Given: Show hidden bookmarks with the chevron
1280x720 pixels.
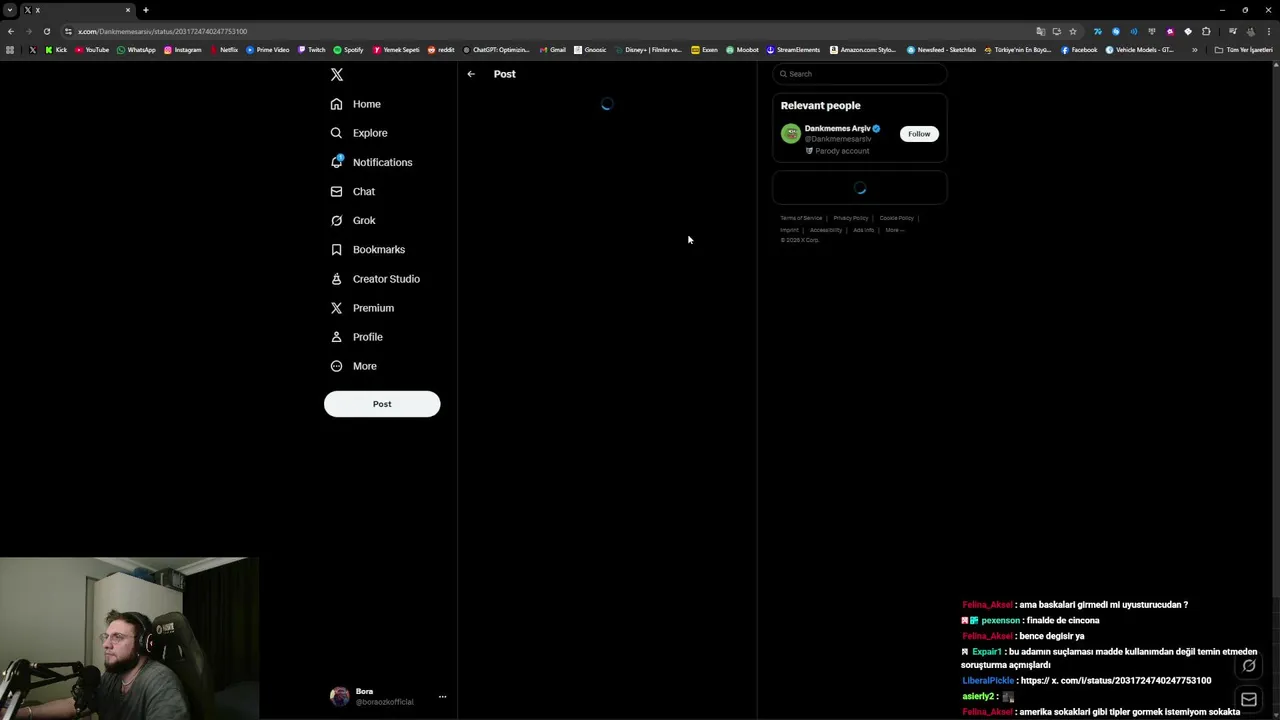Looking at the screenshot, I should pos(1194,50).
